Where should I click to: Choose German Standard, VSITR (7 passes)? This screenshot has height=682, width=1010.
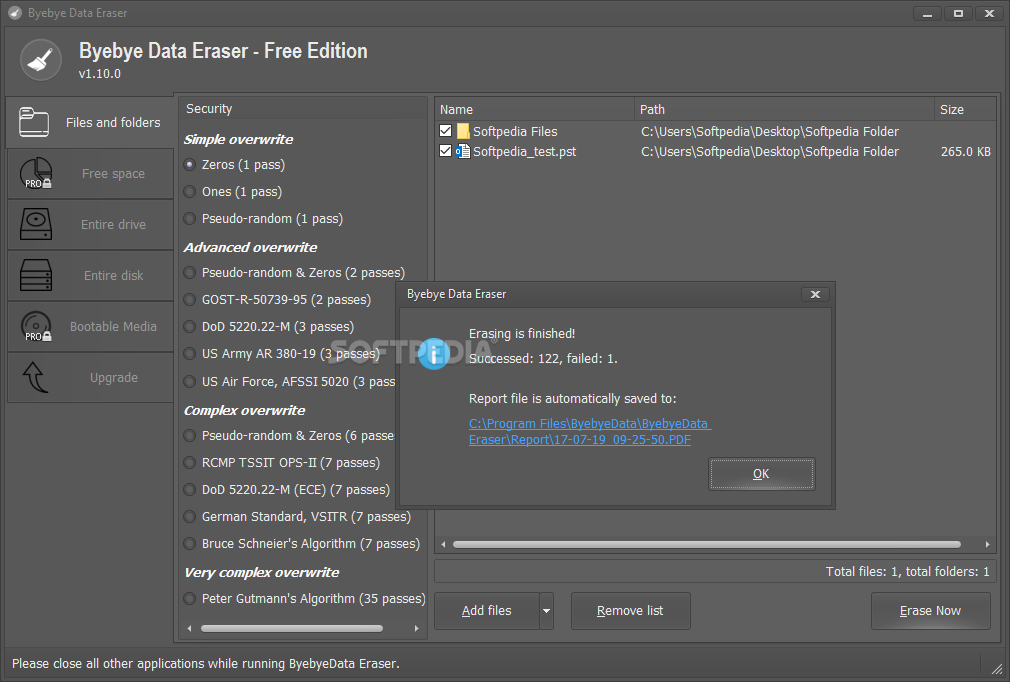tap(189, 517)
